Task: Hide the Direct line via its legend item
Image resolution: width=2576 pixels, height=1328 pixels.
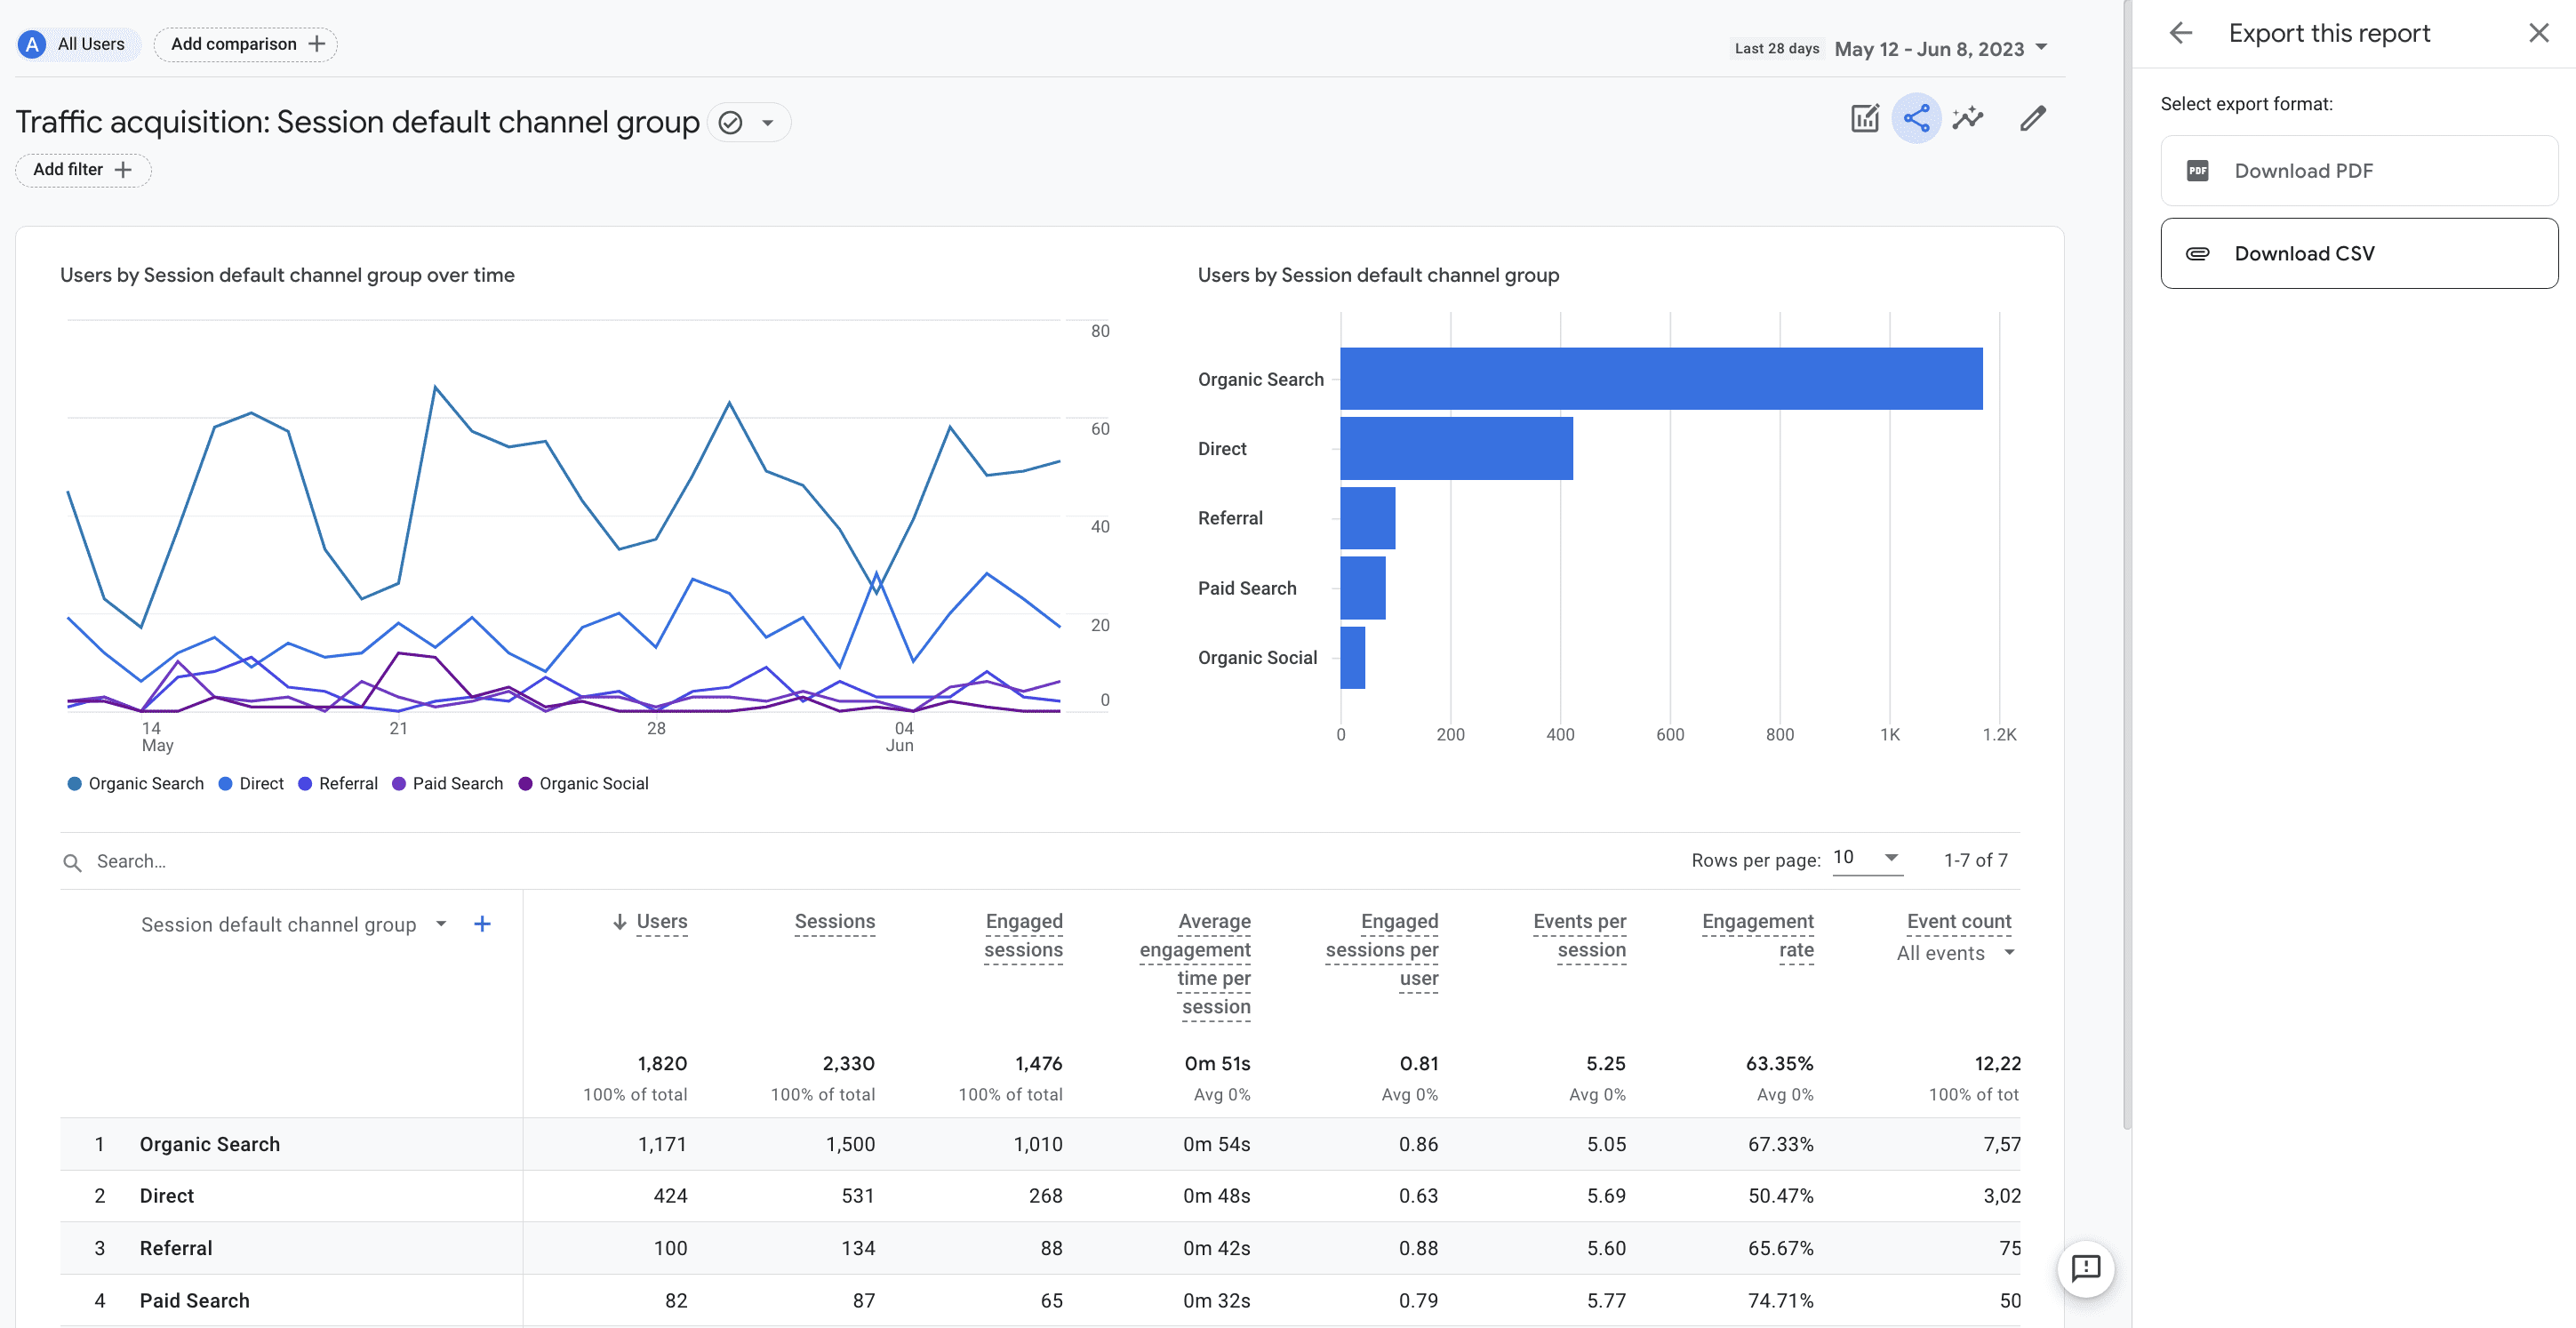Action: (x=251, y=783)
